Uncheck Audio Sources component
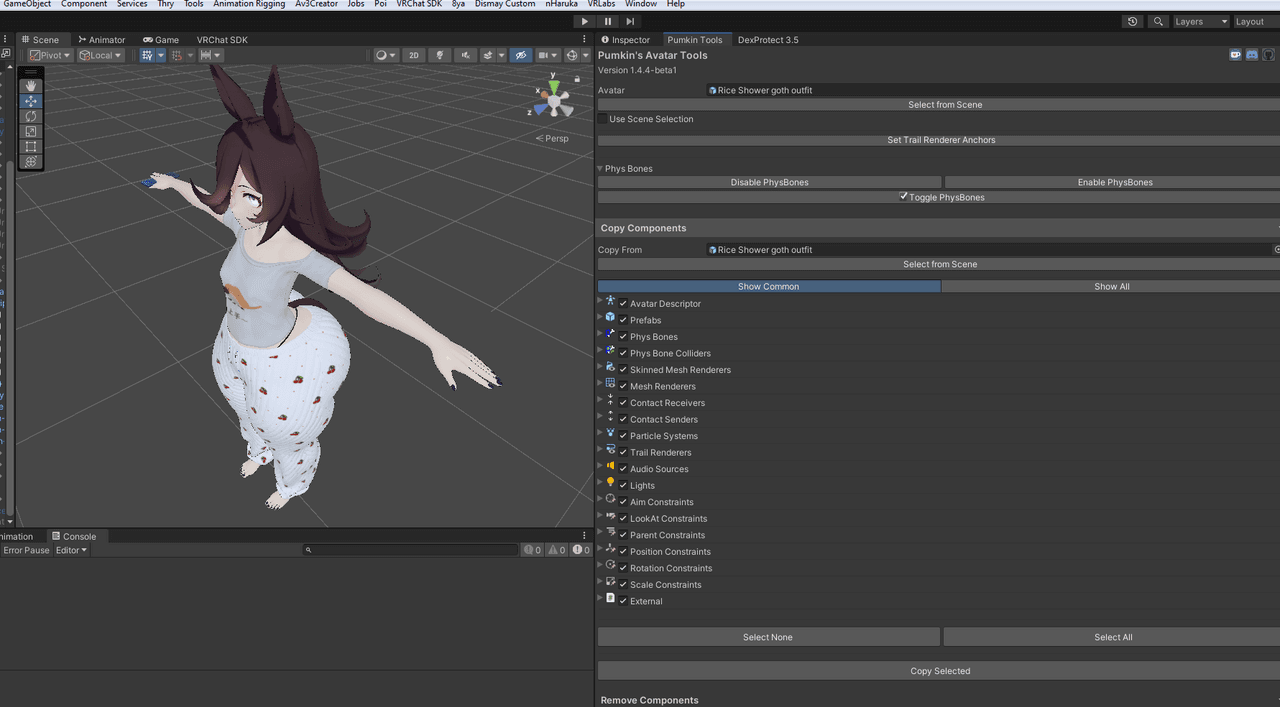Viewport: 1280px width, 707px height. pos(623,469)
